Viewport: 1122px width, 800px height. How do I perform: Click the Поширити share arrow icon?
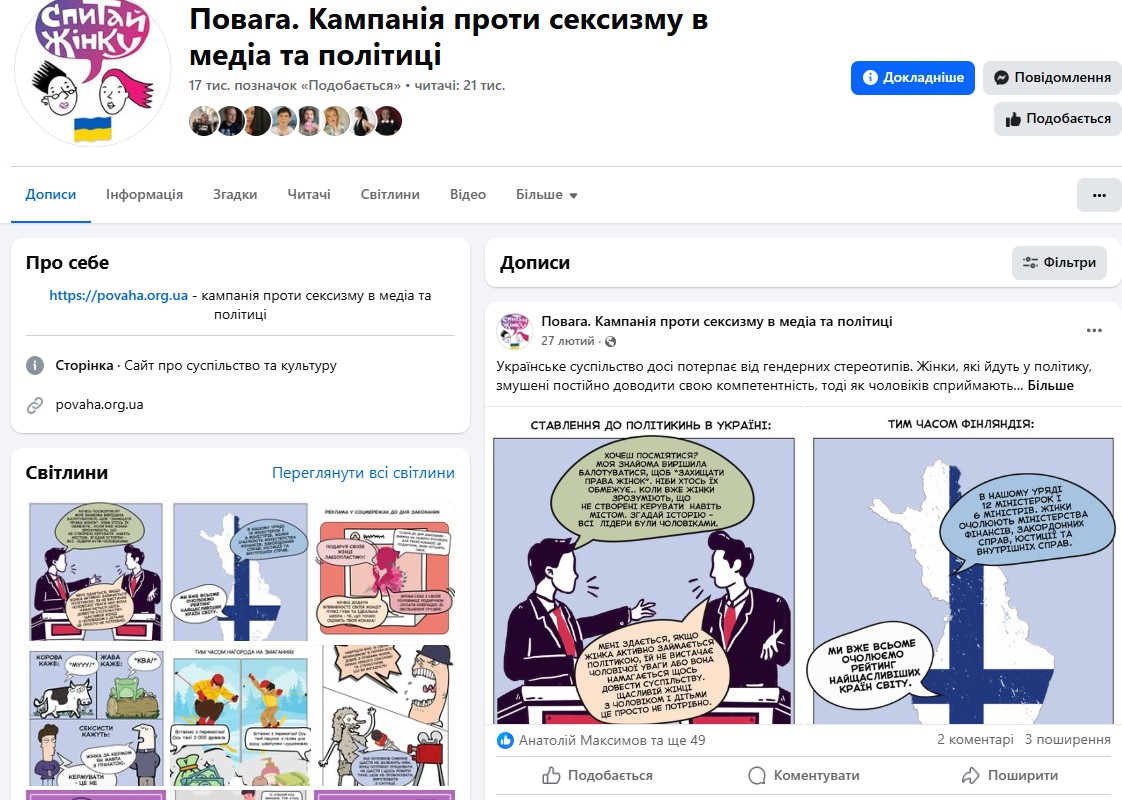click(x=970, y=775)
